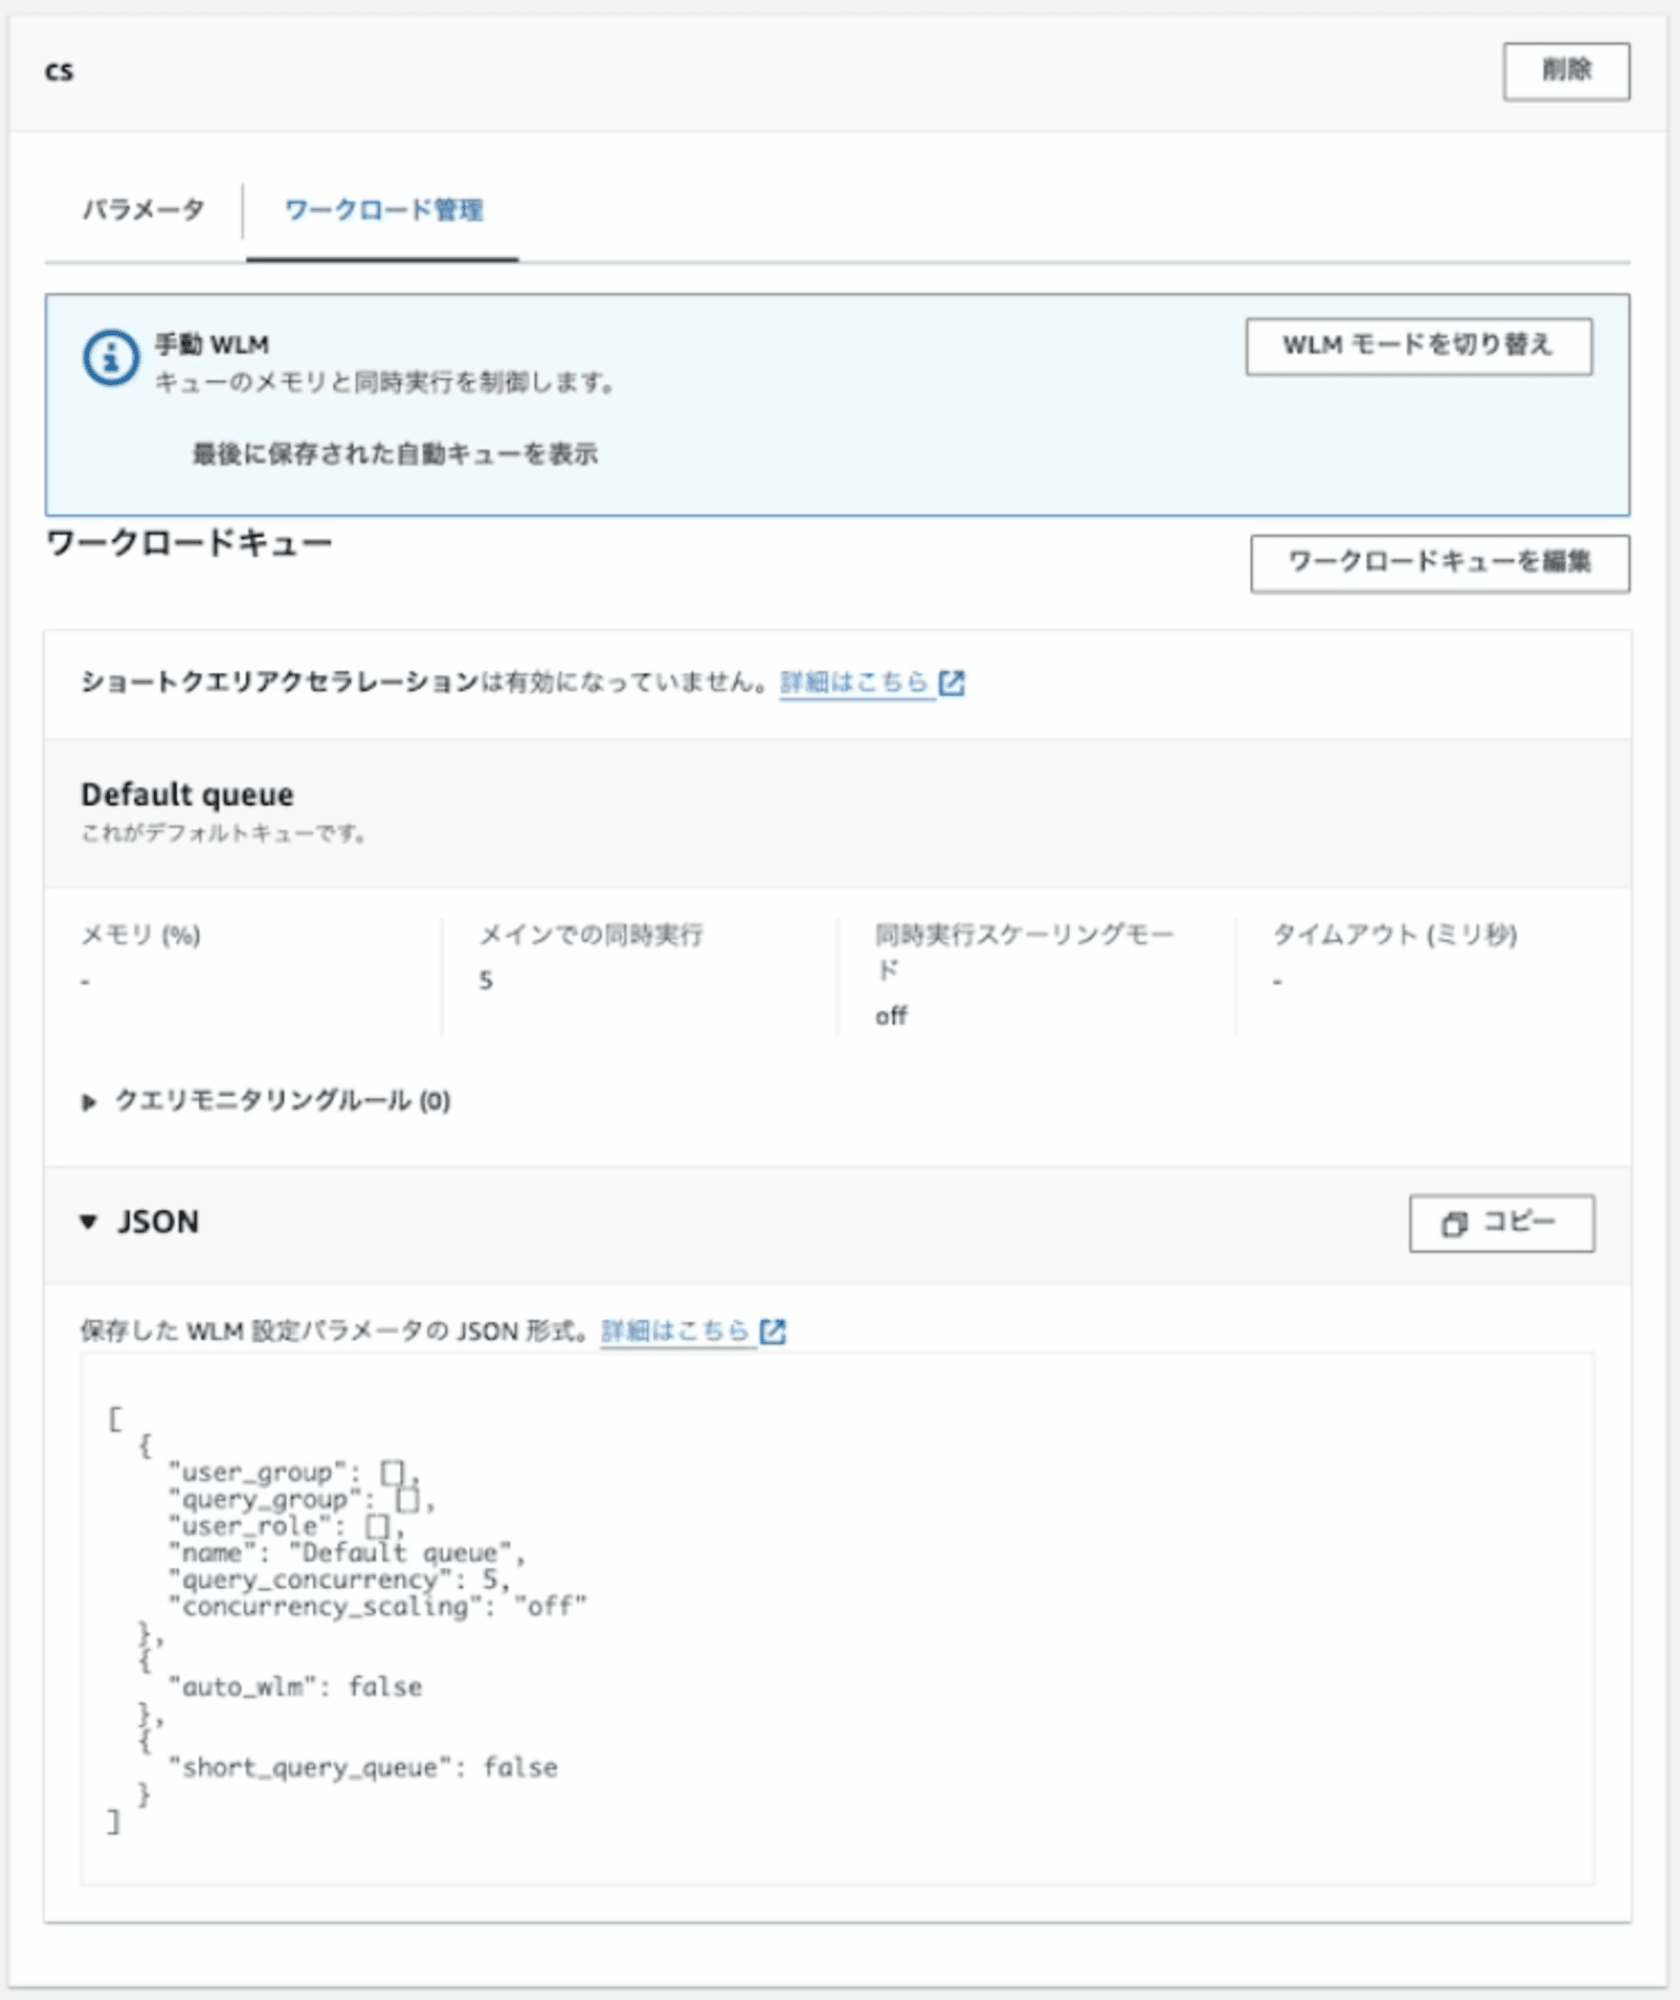Viewport: 1680px width, 2000px height.
Task: Click the "name": "Default queue" JSON line
Action: tap(347, 1553)
